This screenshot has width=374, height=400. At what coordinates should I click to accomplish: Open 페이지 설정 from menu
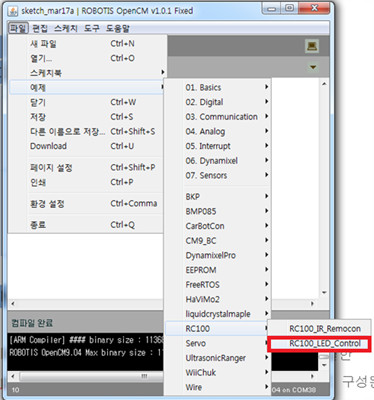(x=87, y=168)
